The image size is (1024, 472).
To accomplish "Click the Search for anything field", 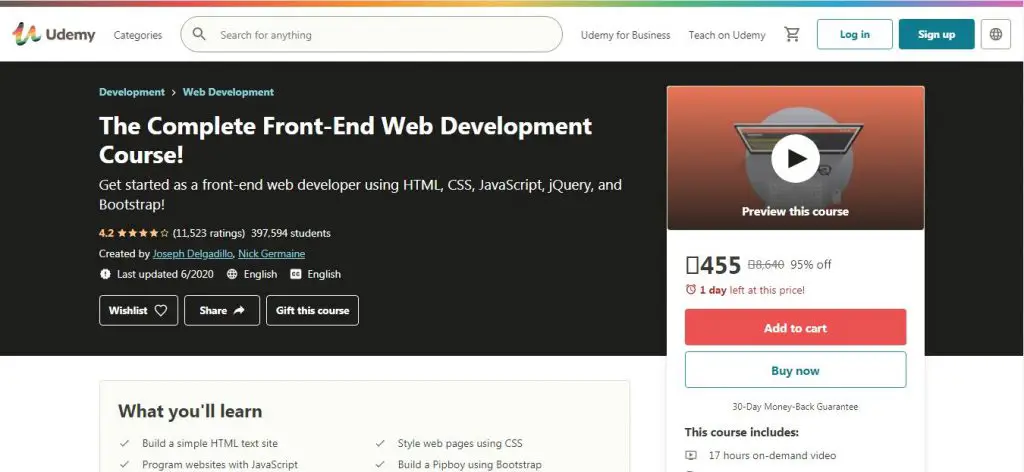I will pos(380,35).
